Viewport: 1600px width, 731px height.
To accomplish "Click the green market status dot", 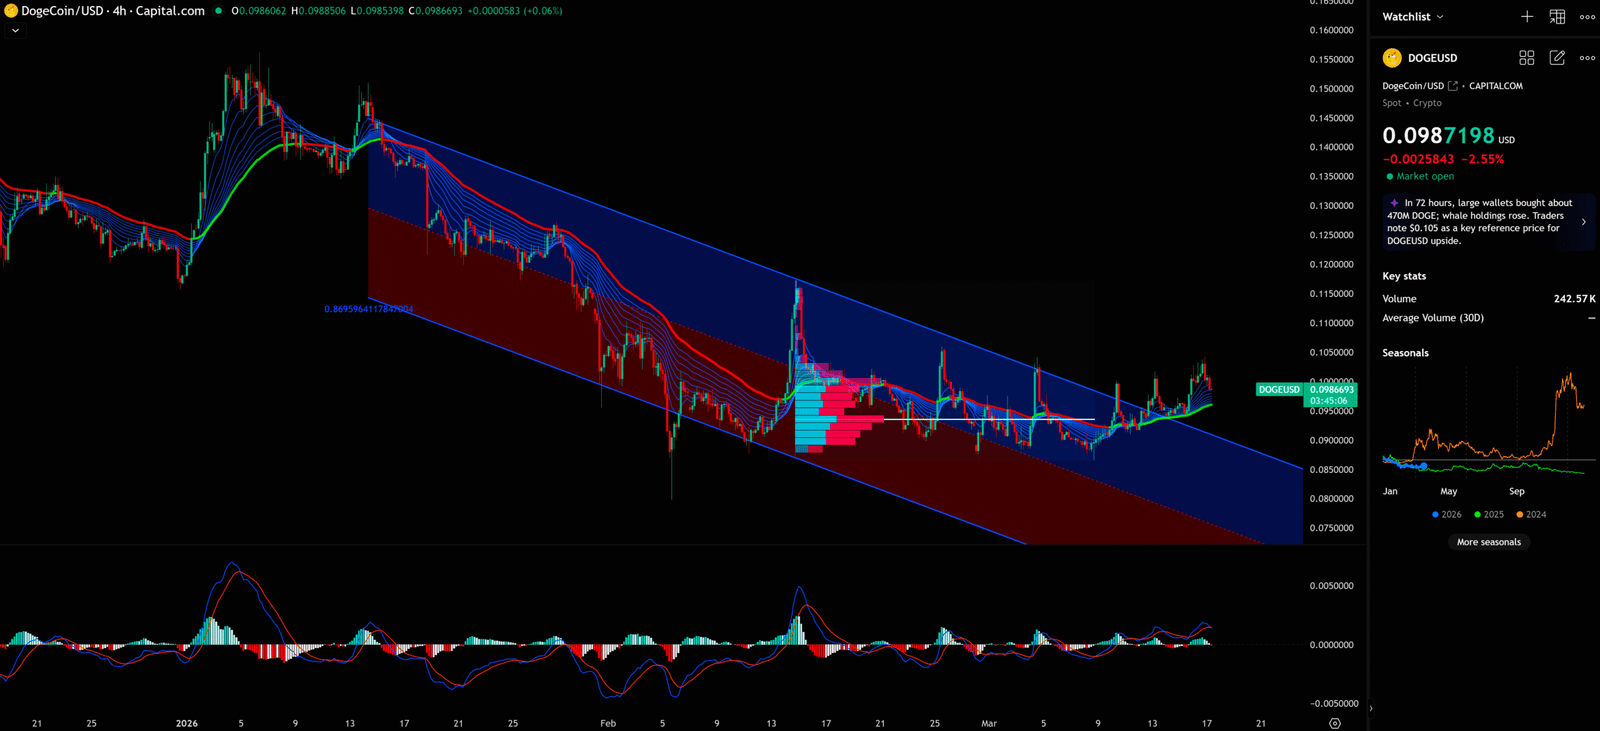I will (1389, 177).
